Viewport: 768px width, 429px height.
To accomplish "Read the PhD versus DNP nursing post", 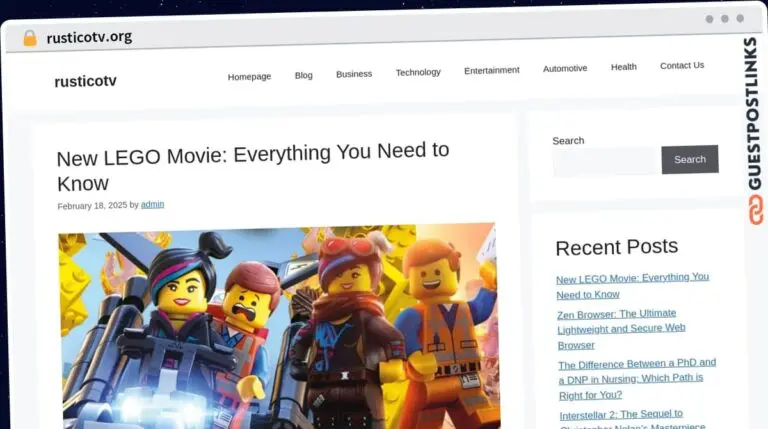I will (x=637, y=371).
